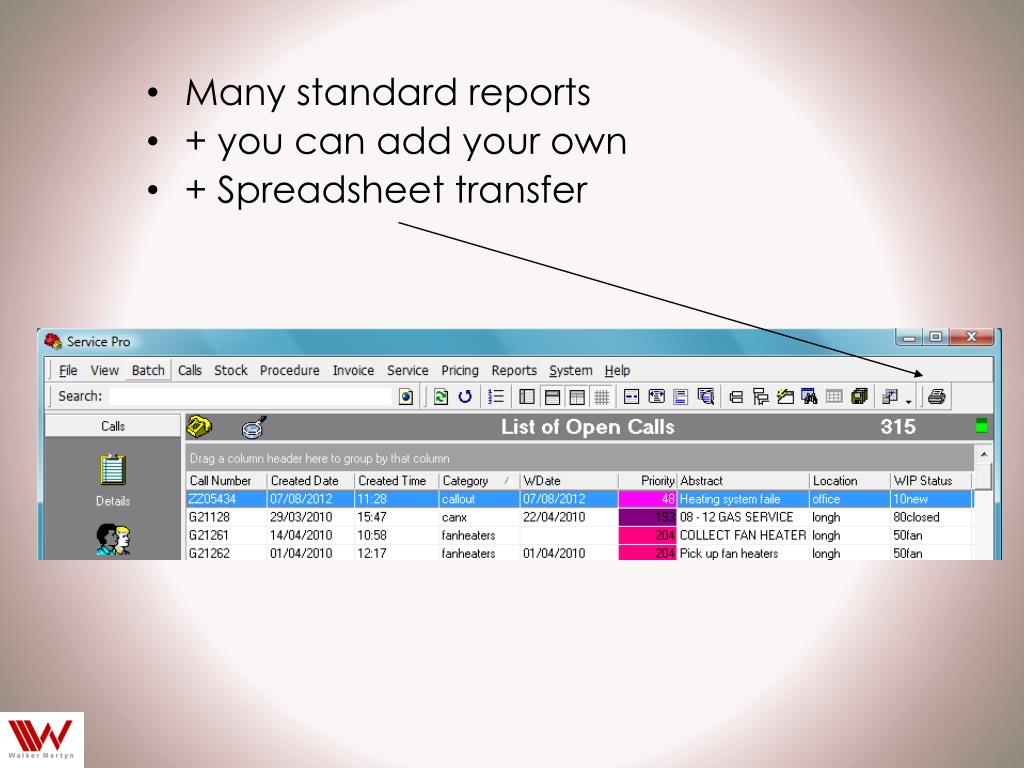1024x768 pixels.
Task: Toggle the grid view toolbar button
Action: point(602,397)
